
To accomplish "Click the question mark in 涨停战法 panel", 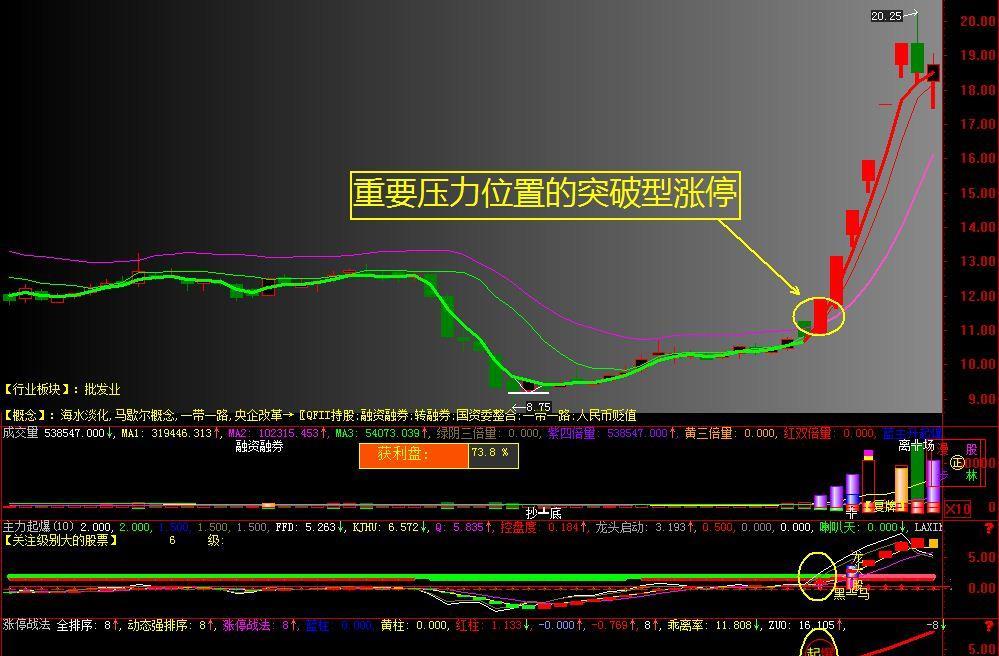I will [989, 625].
